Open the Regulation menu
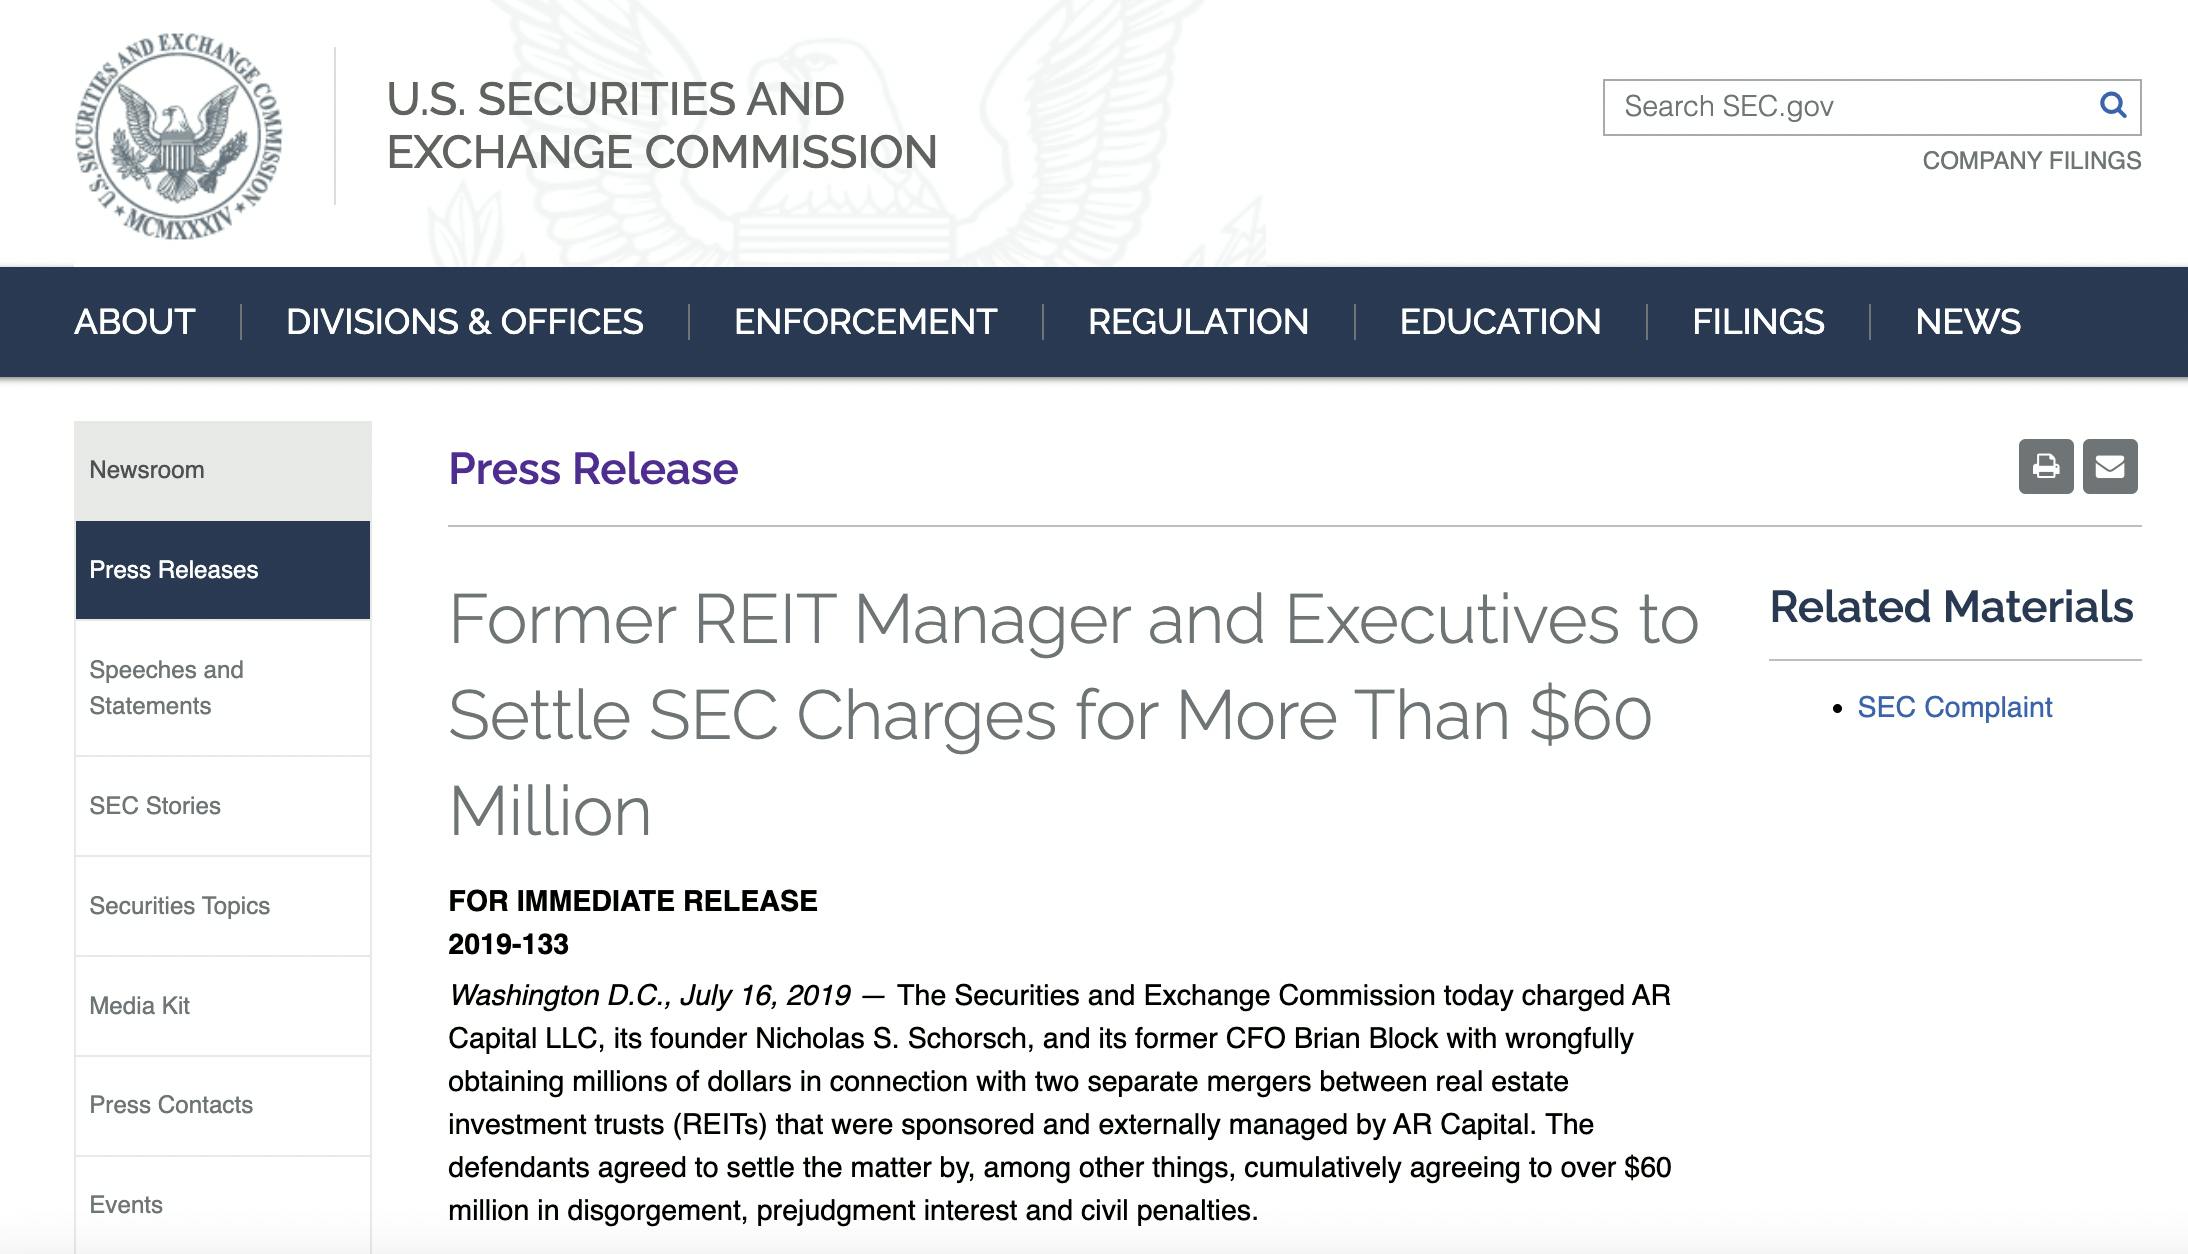This screenshot has height=1254, width=2188. (1198, 322)
